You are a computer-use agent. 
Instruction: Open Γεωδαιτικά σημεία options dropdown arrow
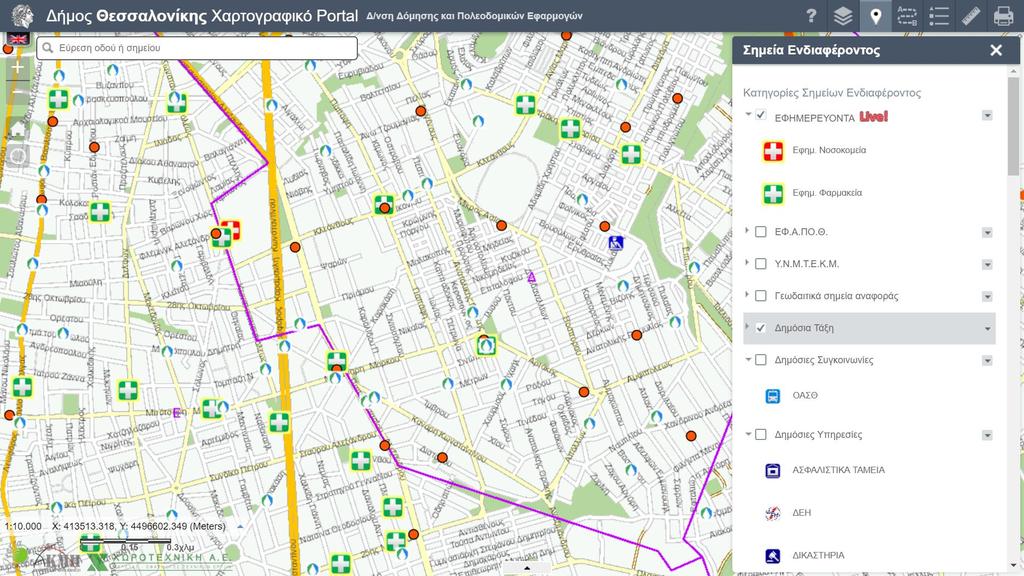987,296
